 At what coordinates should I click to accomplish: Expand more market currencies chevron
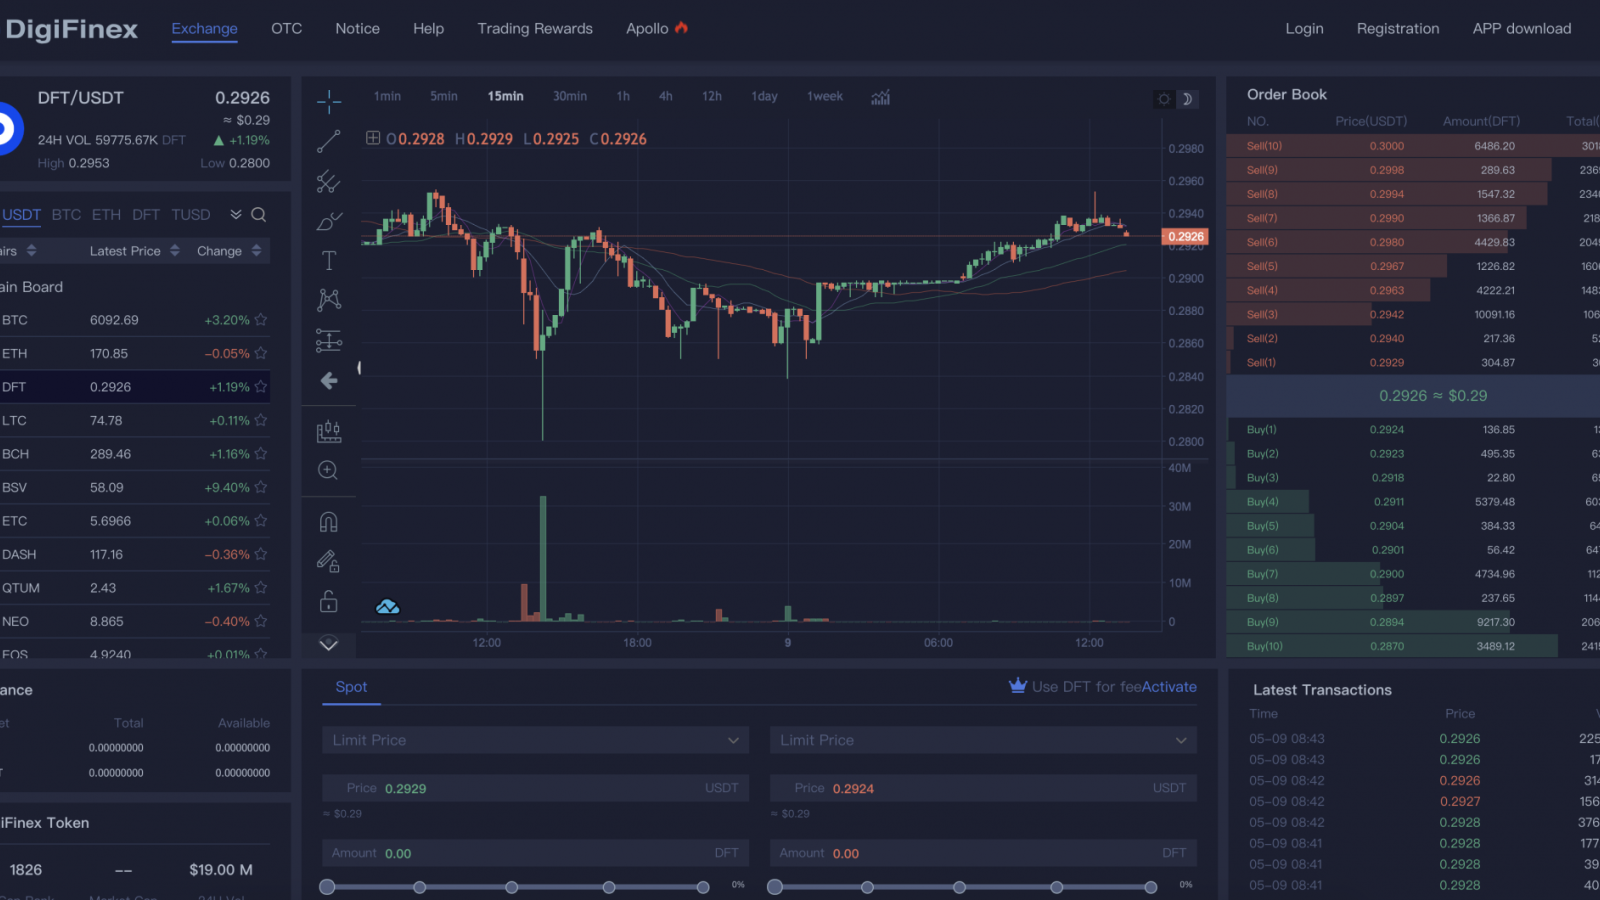pyautogui.click(x=236, y=214)
